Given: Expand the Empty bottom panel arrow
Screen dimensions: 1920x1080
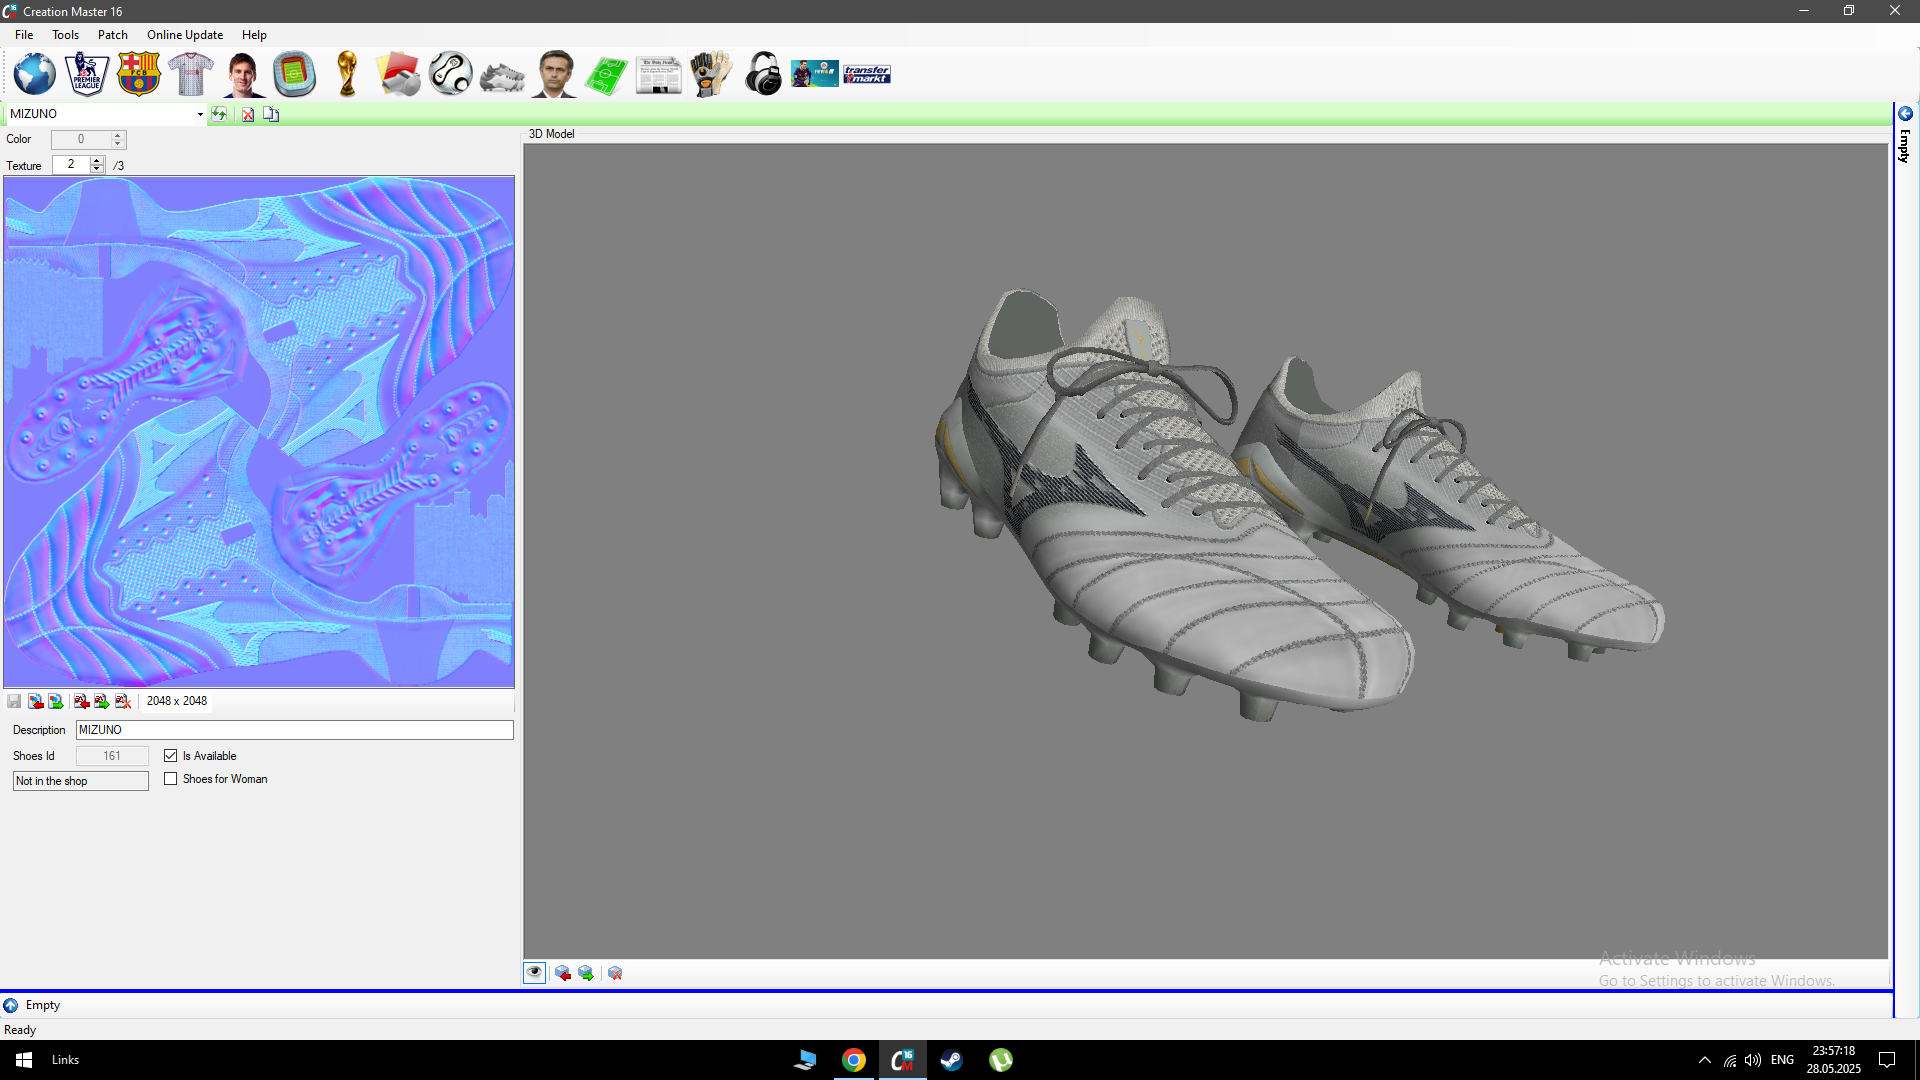Looking at the screenshot, I should click(10, 1005).
